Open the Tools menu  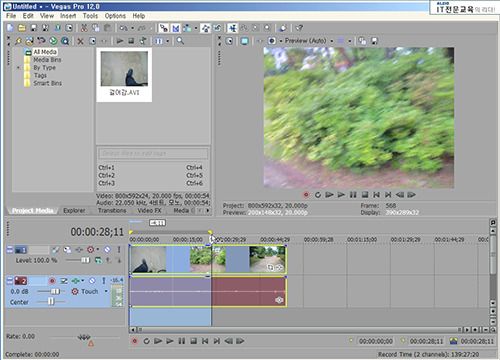90,16
